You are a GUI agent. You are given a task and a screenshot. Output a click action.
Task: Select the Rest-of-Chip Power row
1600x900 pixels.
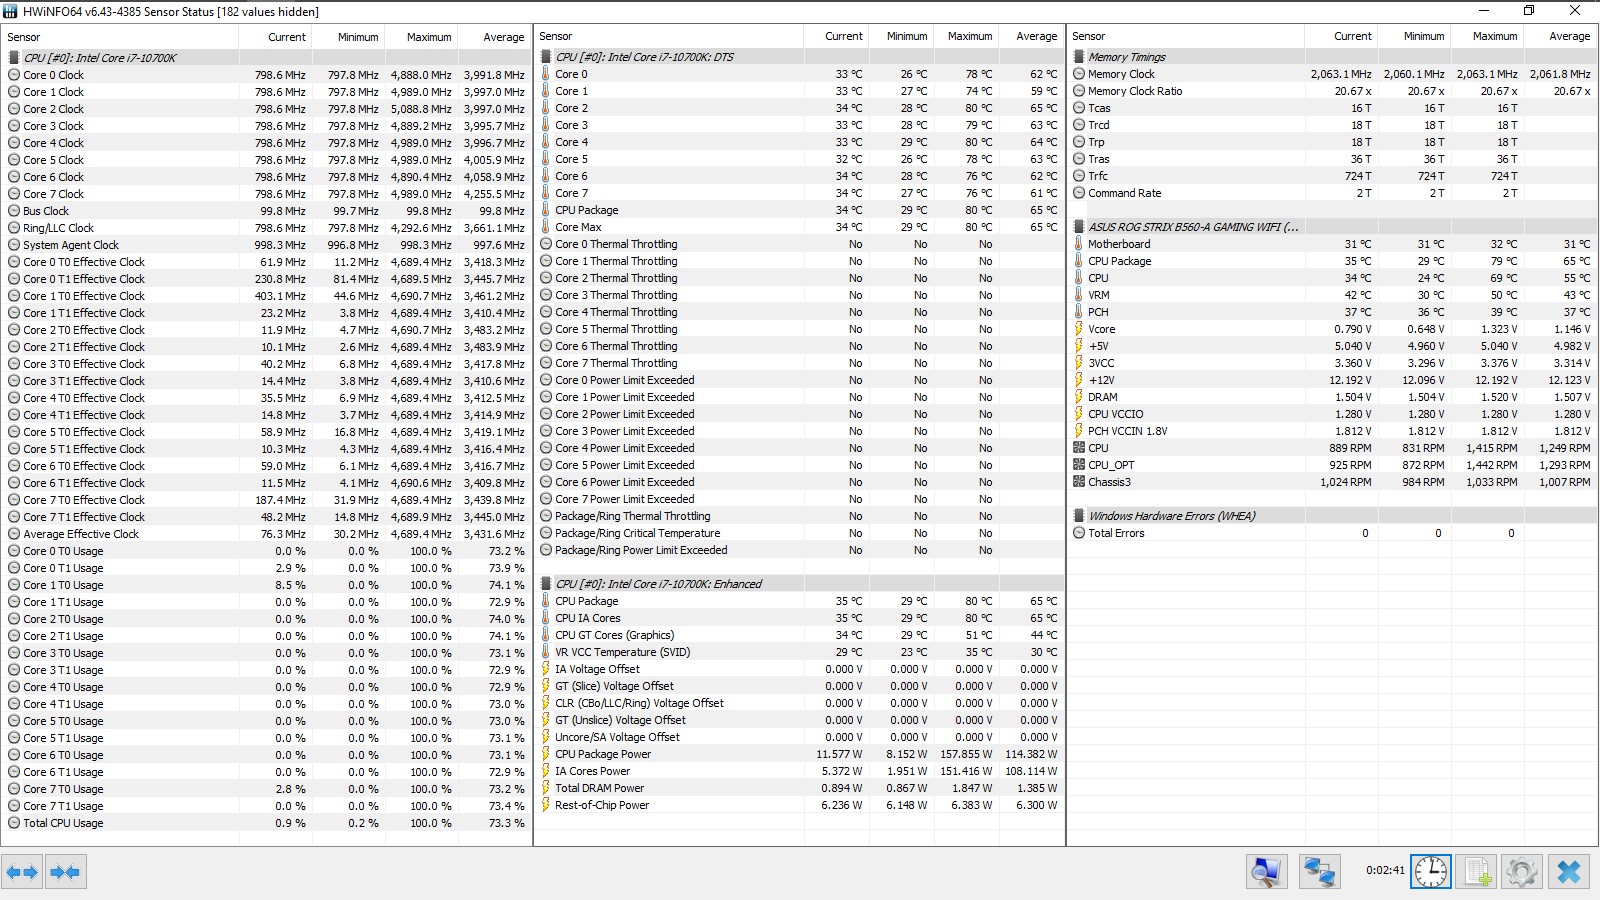click(x=799, y=805)
